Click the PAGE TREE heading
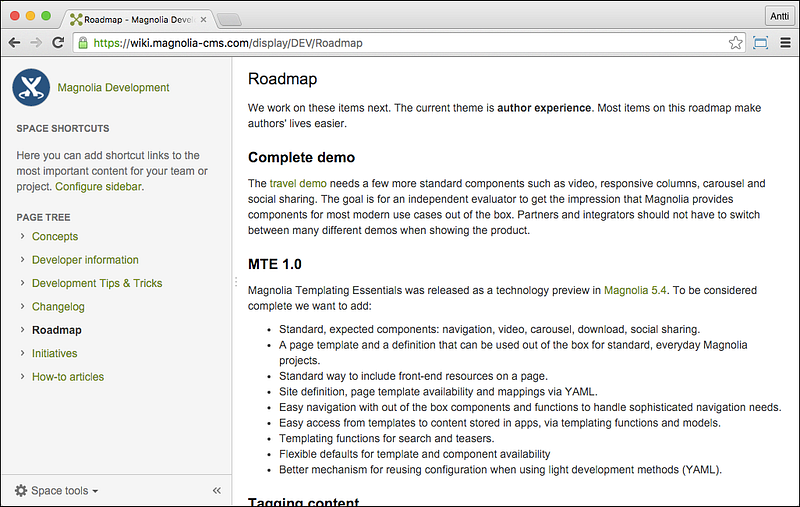The image size is (800, 507). pyautogui.click(x=43, y=217)
